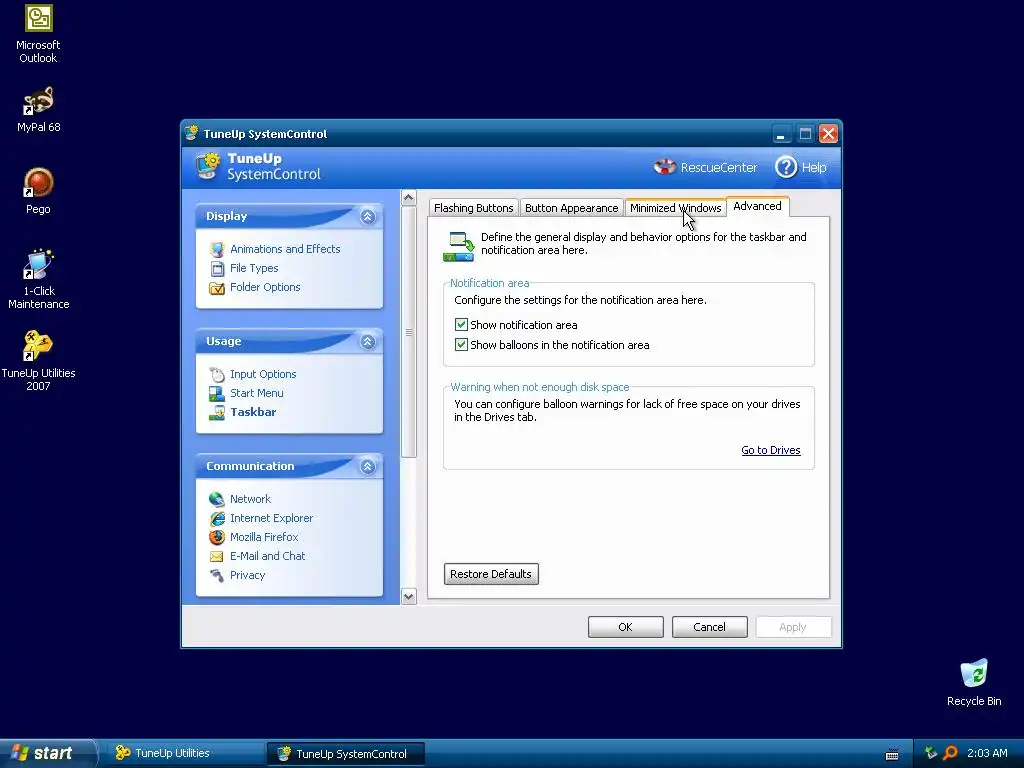
Task: Uncheck Show balloons in the notification area
Action: point(461,344)
